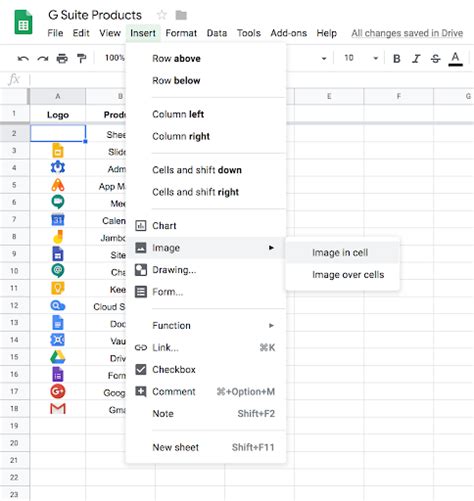
Task: Insert Cells and shift right
Action: 206,192
